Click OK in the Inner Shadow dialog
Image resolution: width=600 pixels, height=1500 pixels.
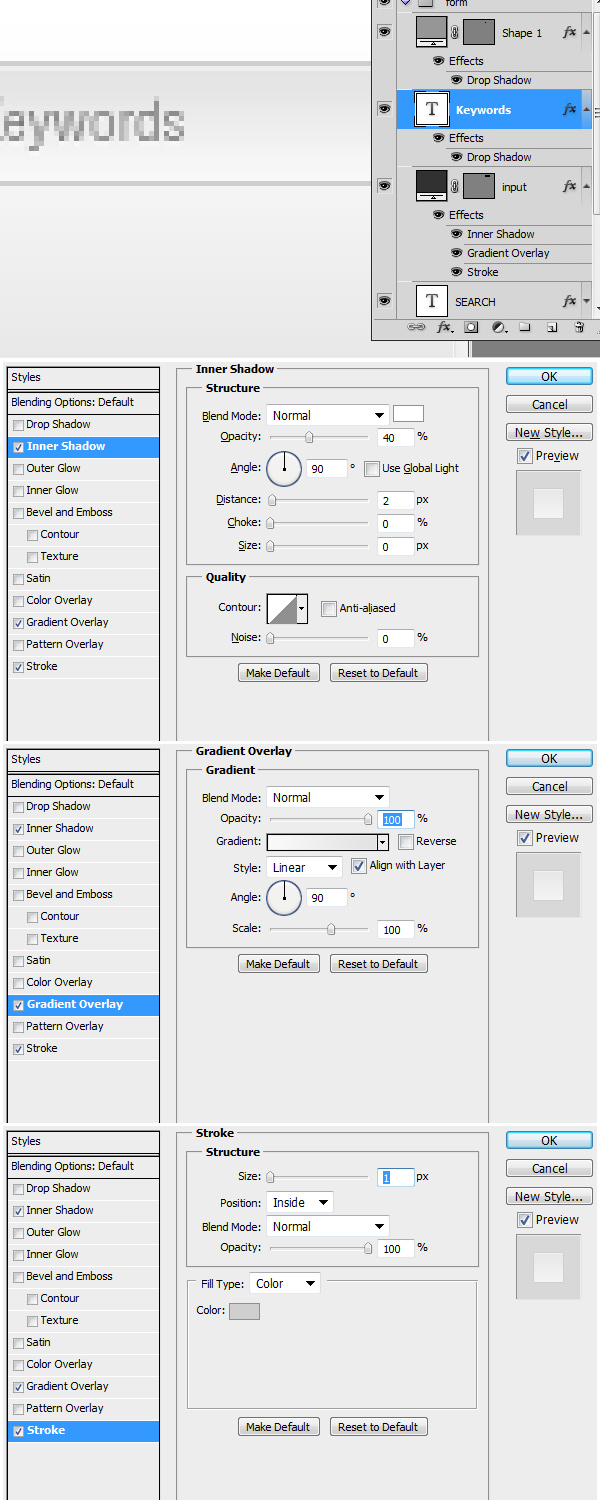[549, 377]
